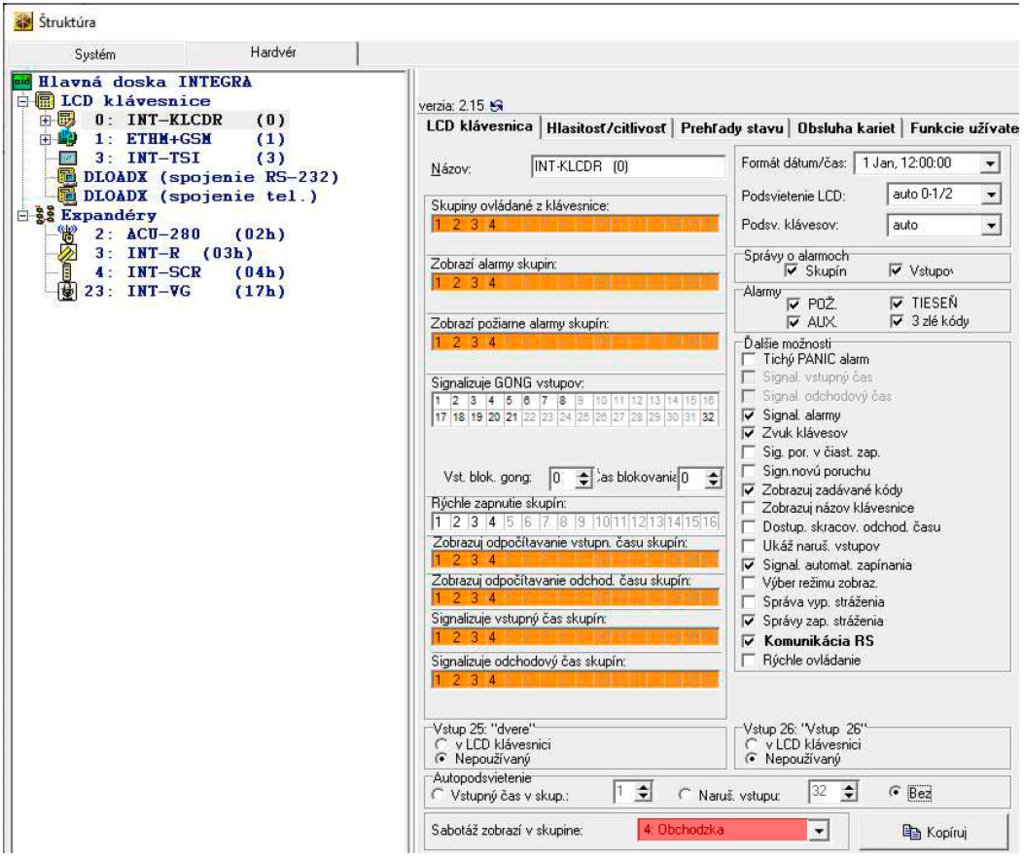Click group 4 in orange Zobrazí alarmy skupín bar
Image resolution: width=1024 pixels, height=859 pixels.
492,282
